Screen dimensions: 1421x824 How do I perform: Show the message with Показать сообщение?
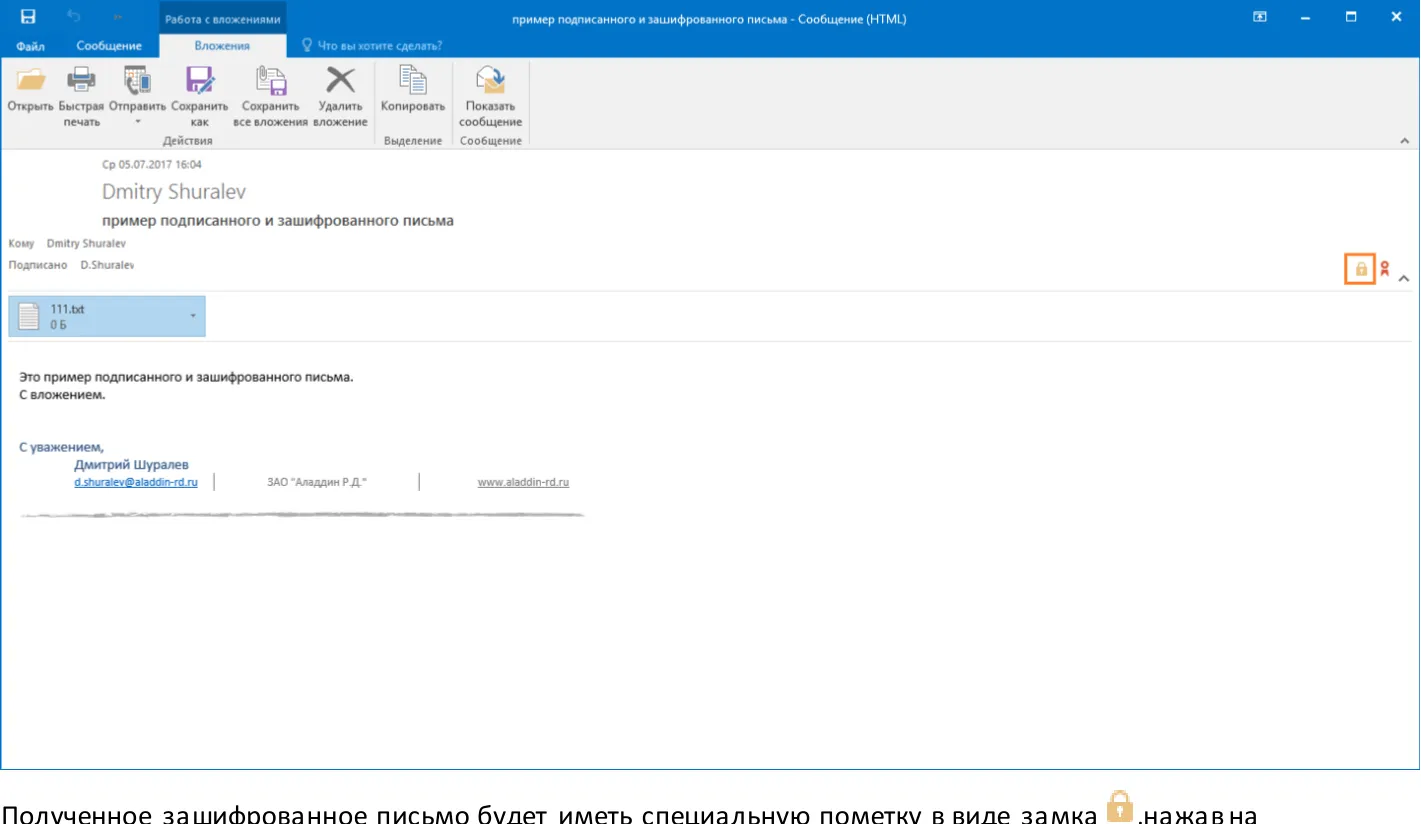pos(490,97)
